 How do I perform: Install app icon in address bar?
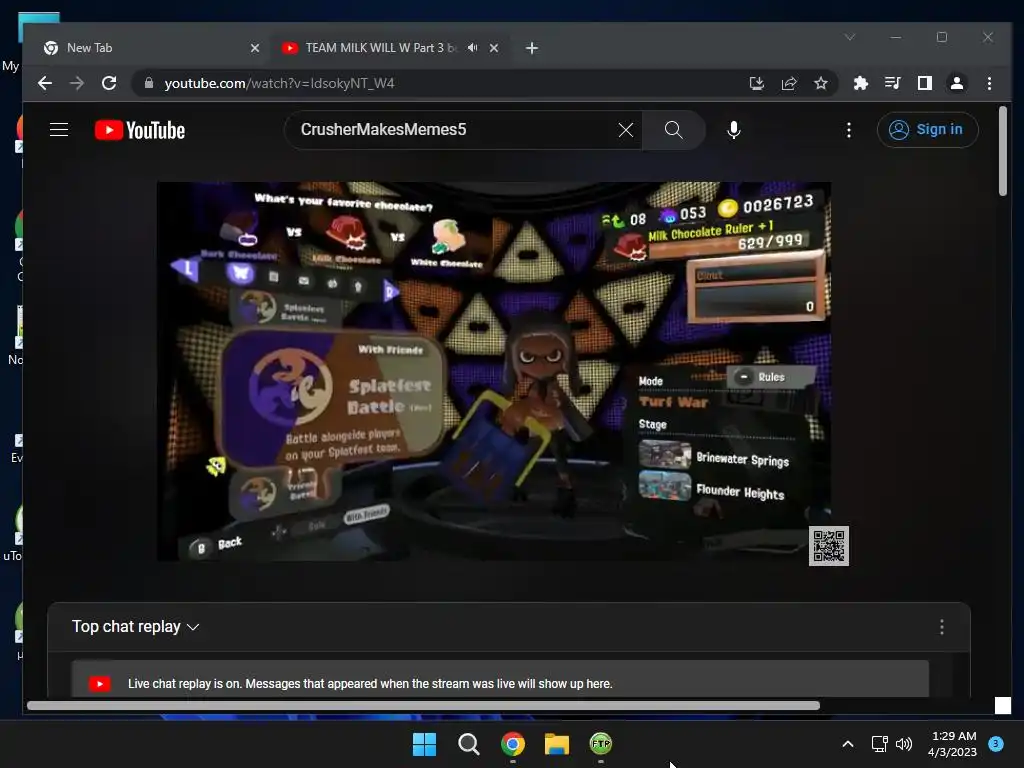click(757, 83)
